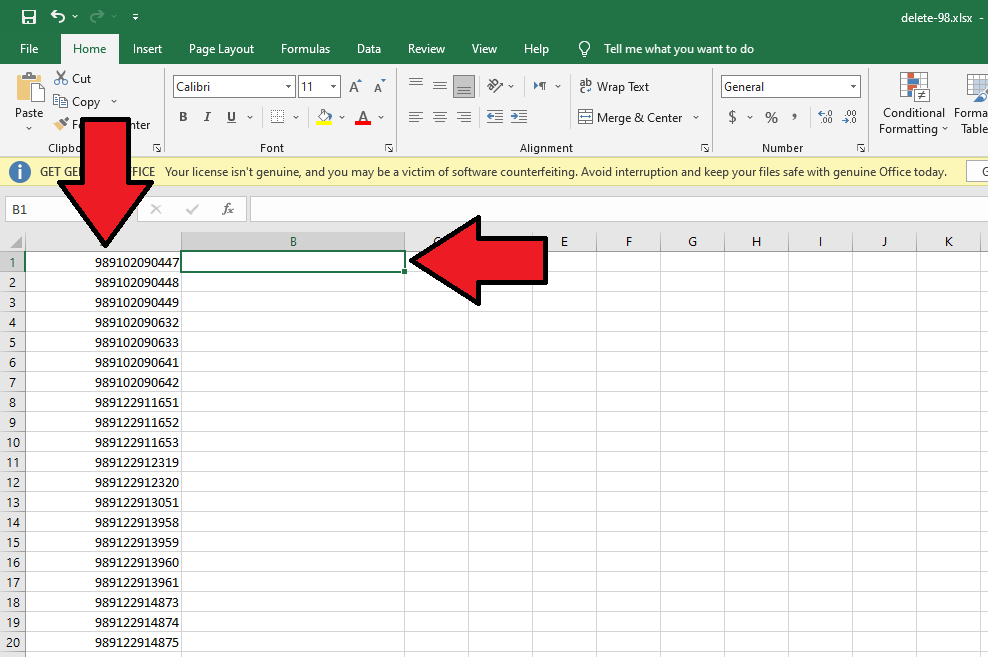Screen dimensions: 988x657
Task: Click the Percent Style icon
Action: [771, 118]
